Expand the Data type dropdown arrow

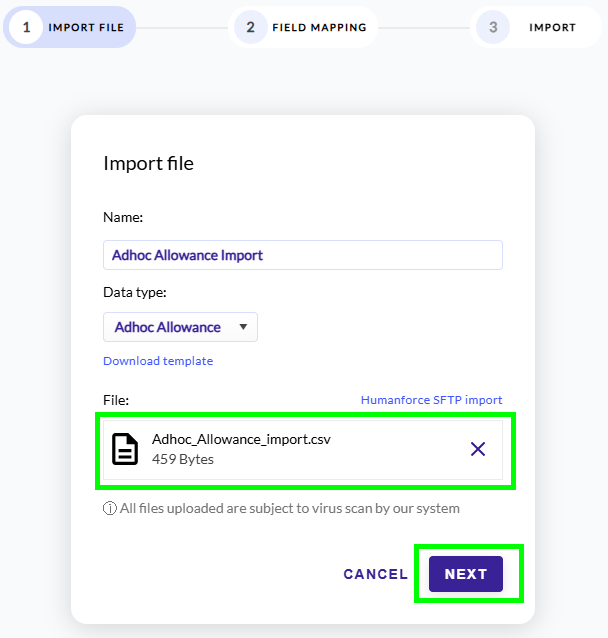pyautogui.click(x=243, y=327)
